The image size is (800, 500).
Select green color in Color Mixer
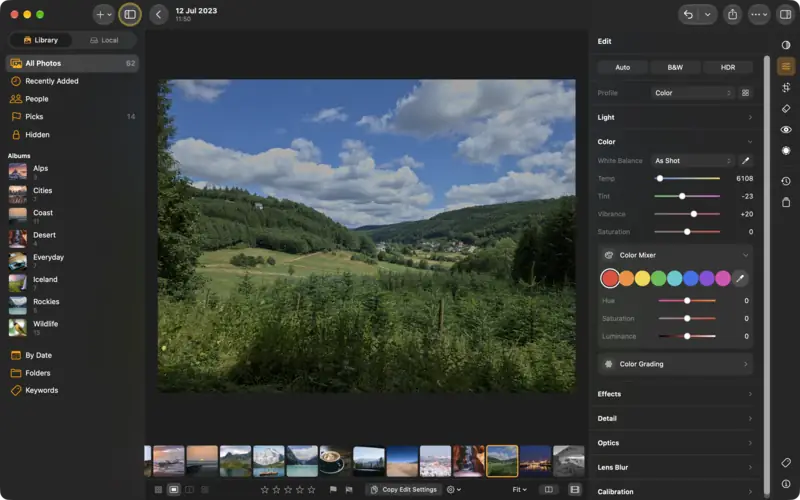click(x=658, y=278)
